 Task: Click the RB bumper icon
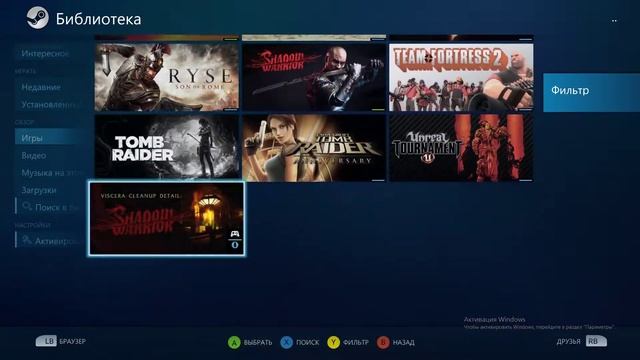(596, 341)
